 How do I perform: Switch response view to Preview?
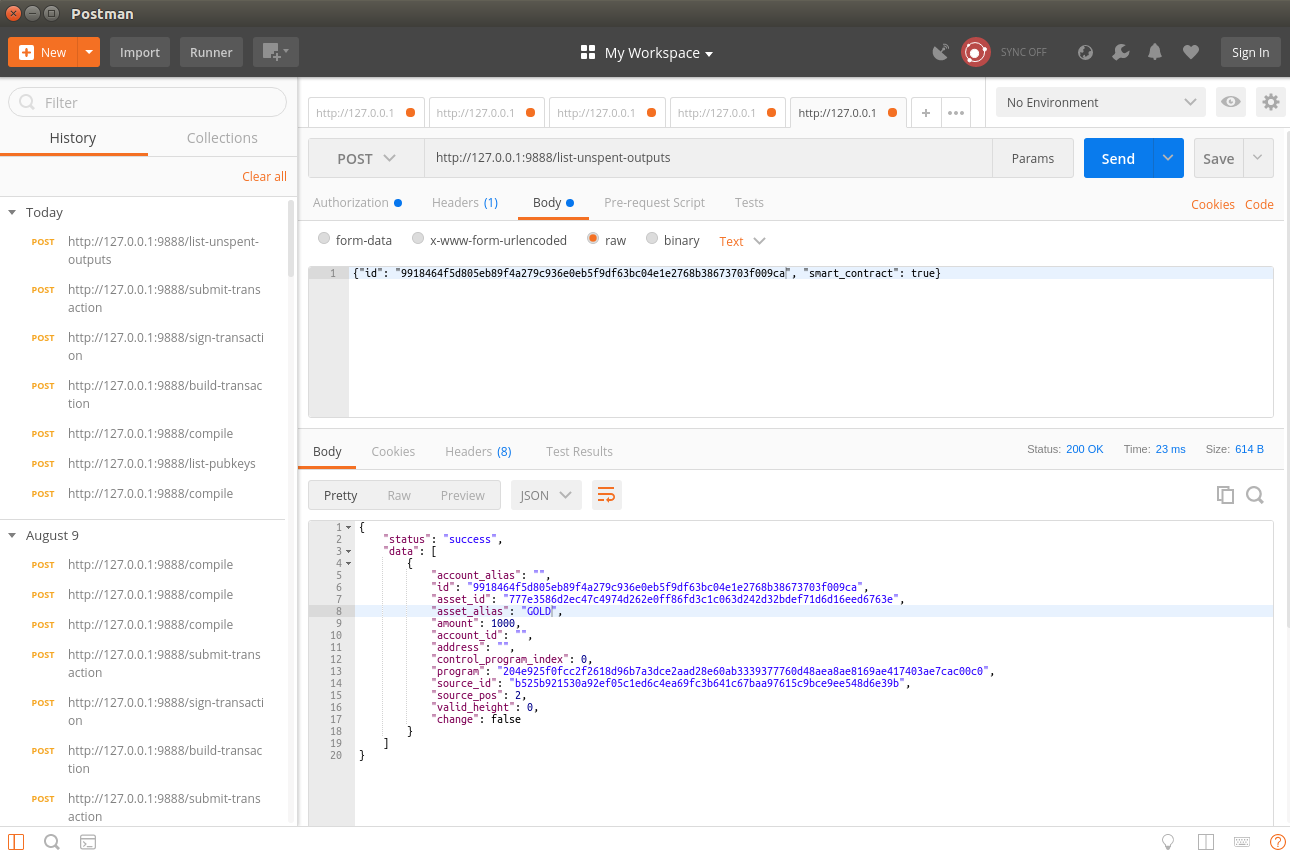coord(462,495)
